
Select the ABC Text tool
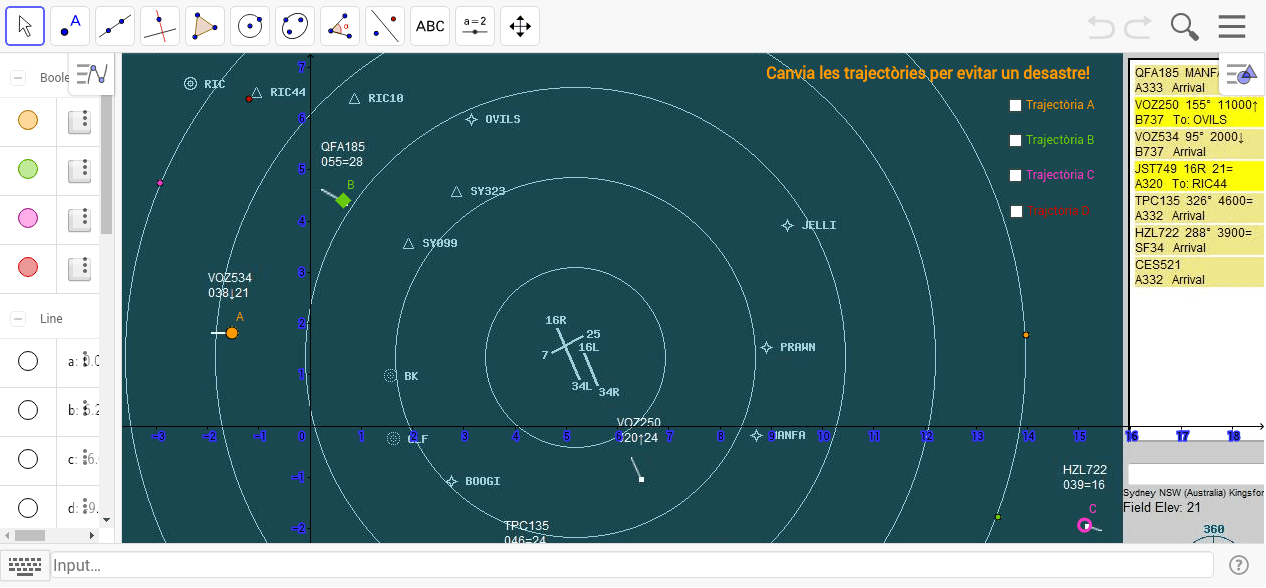click(x=430, y=26)
